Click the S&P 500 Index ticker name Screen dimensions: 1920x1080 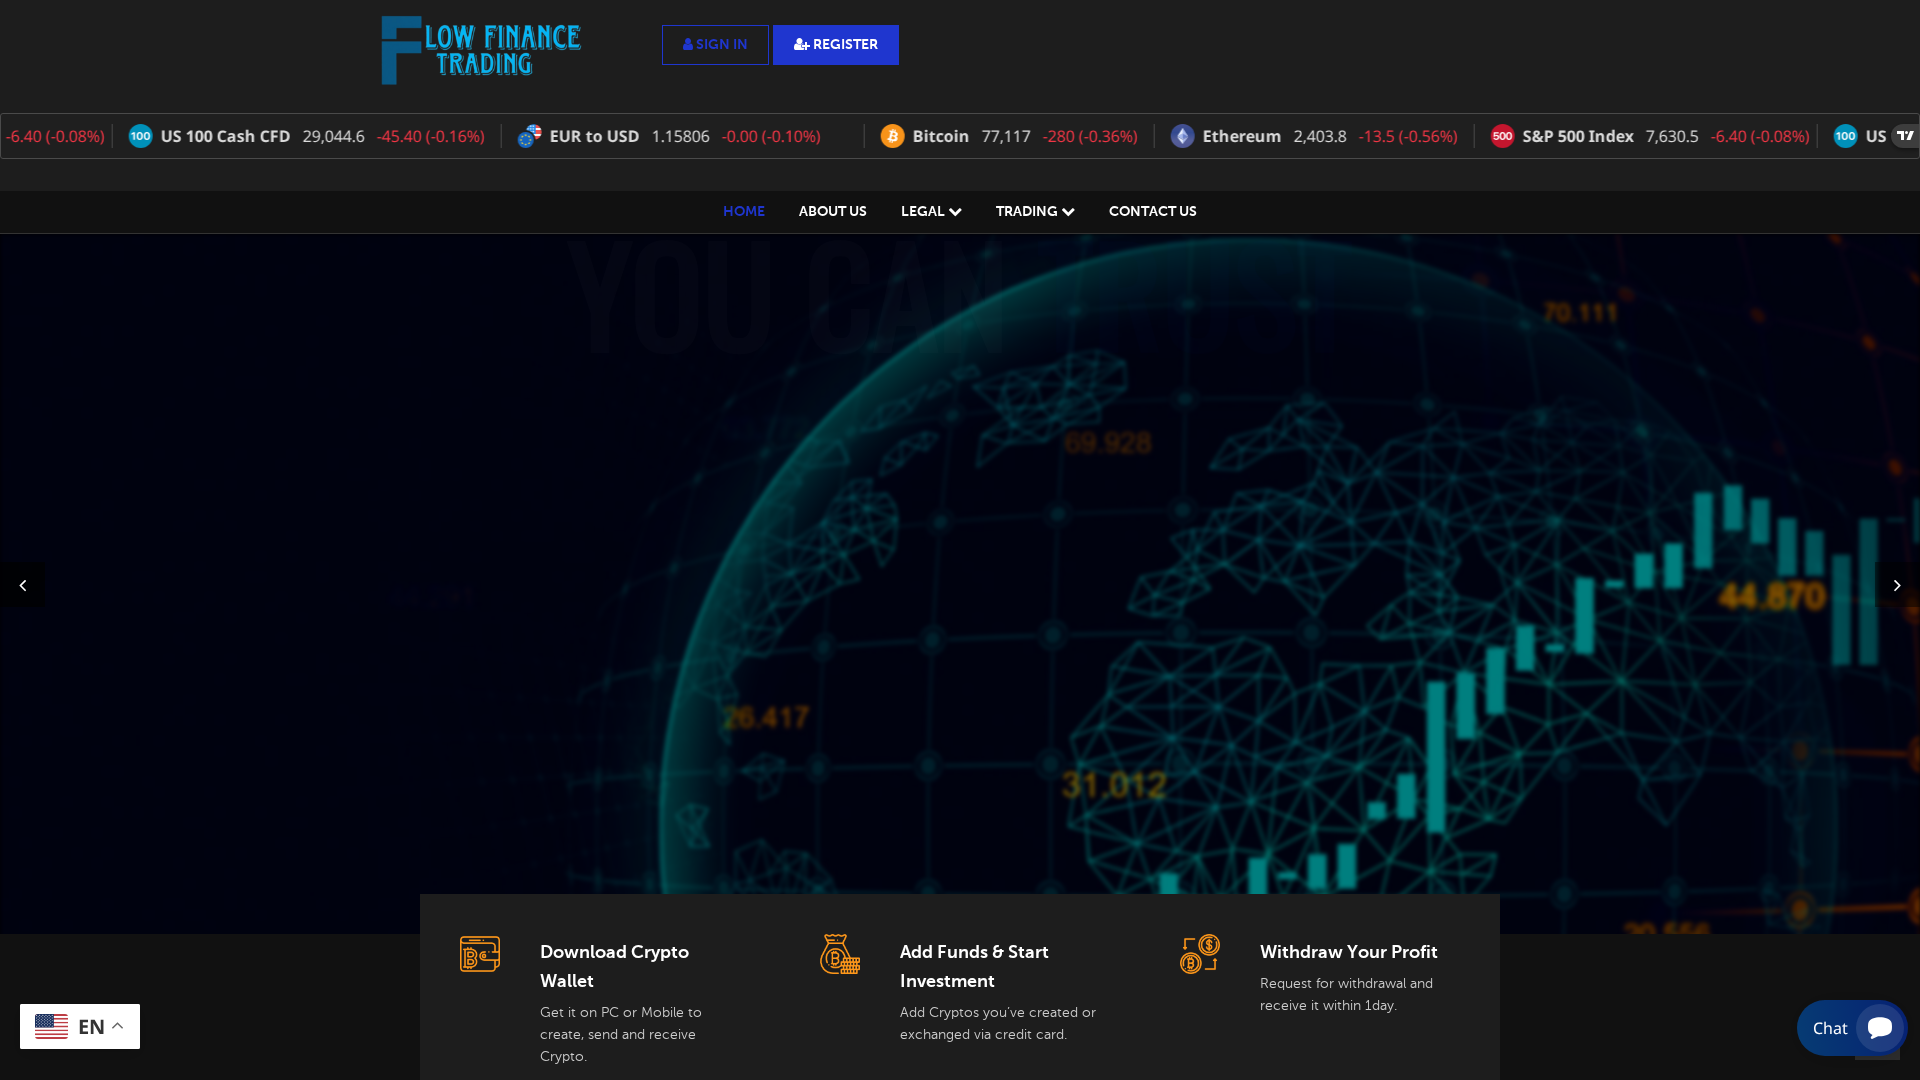point(1578,136)
